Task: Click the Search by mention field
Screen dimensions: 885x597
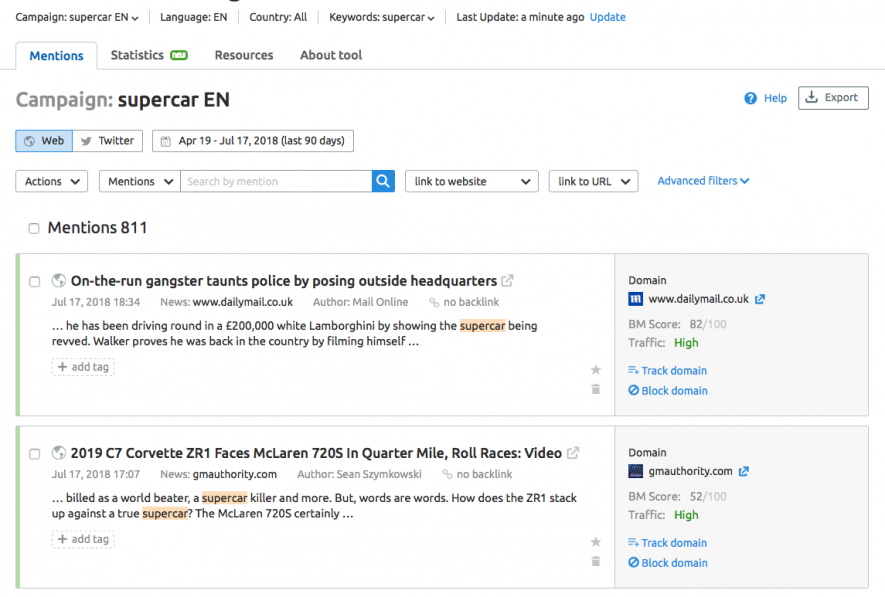Action: (276, 181)
